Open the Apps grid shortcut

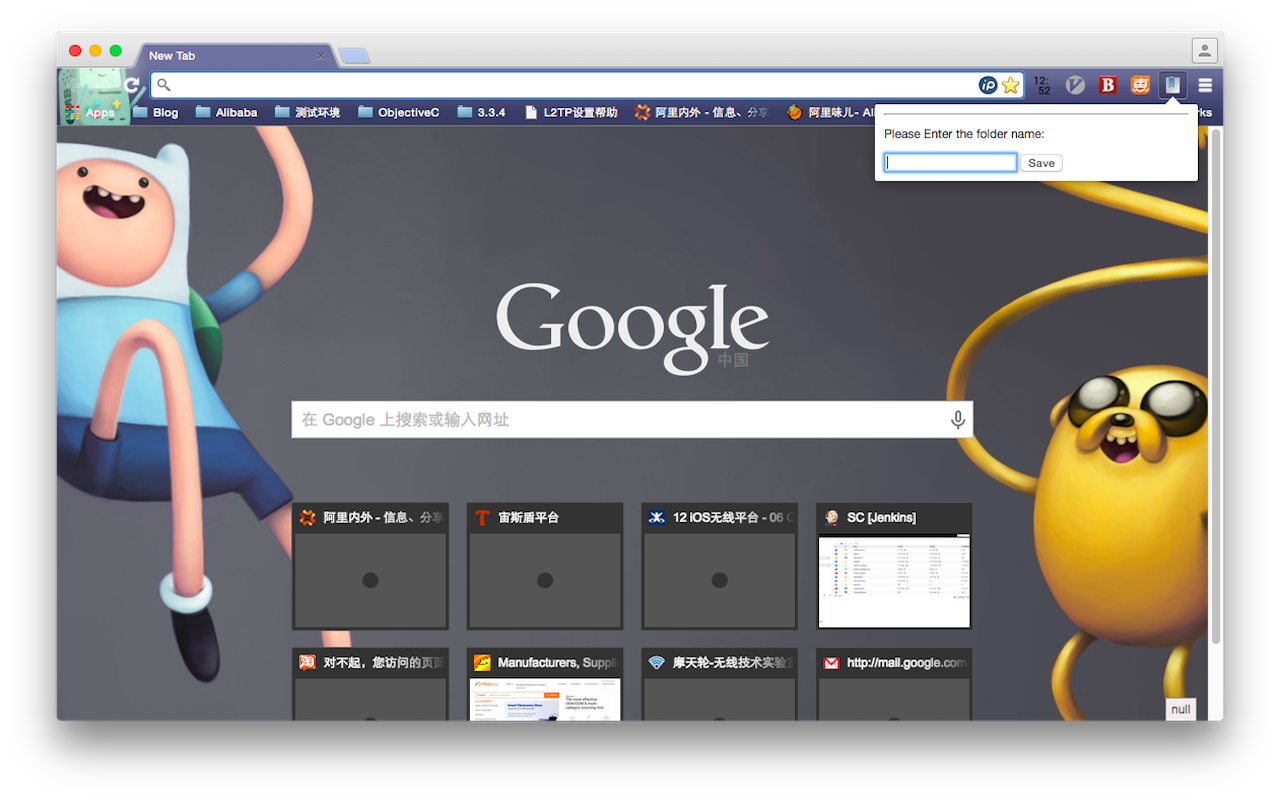(90, 113)
